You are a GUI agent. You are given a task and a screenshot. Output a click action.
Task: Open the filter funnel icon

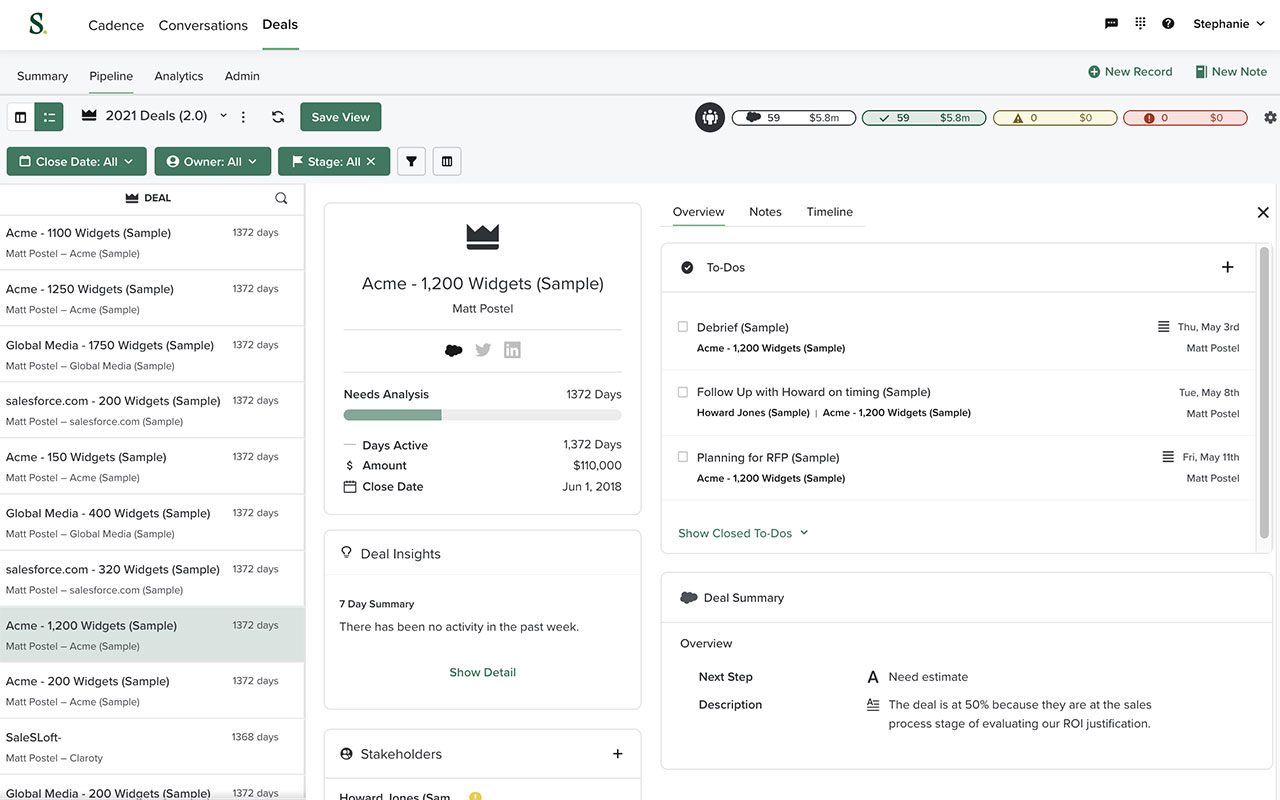pyautogui.click(x=411, y=161)
